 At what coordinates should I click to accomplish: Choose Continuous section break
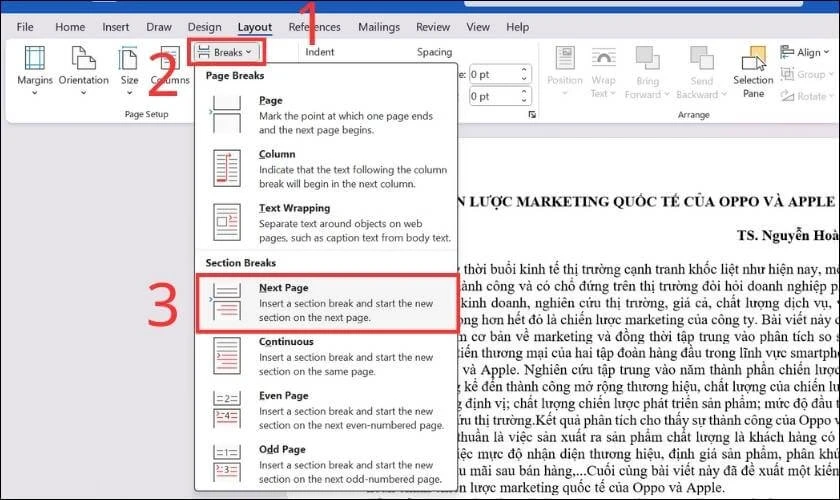326,356
